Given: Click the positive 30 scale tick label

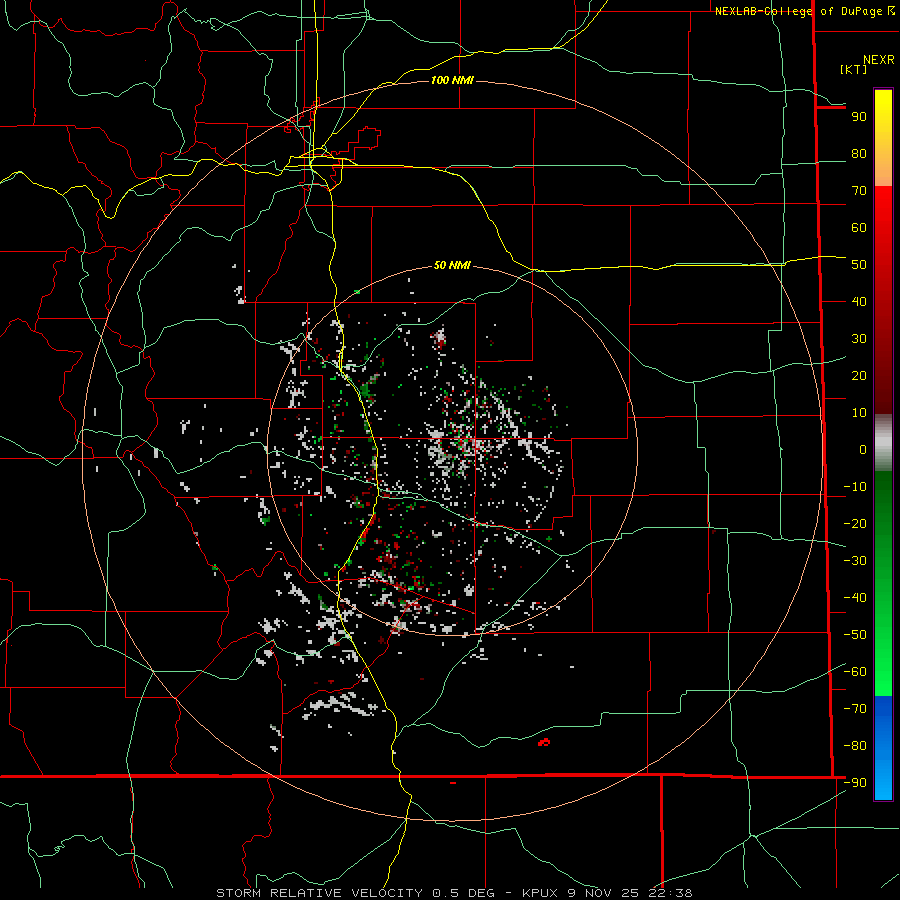Looking at the screenshot, I should 859,339.
